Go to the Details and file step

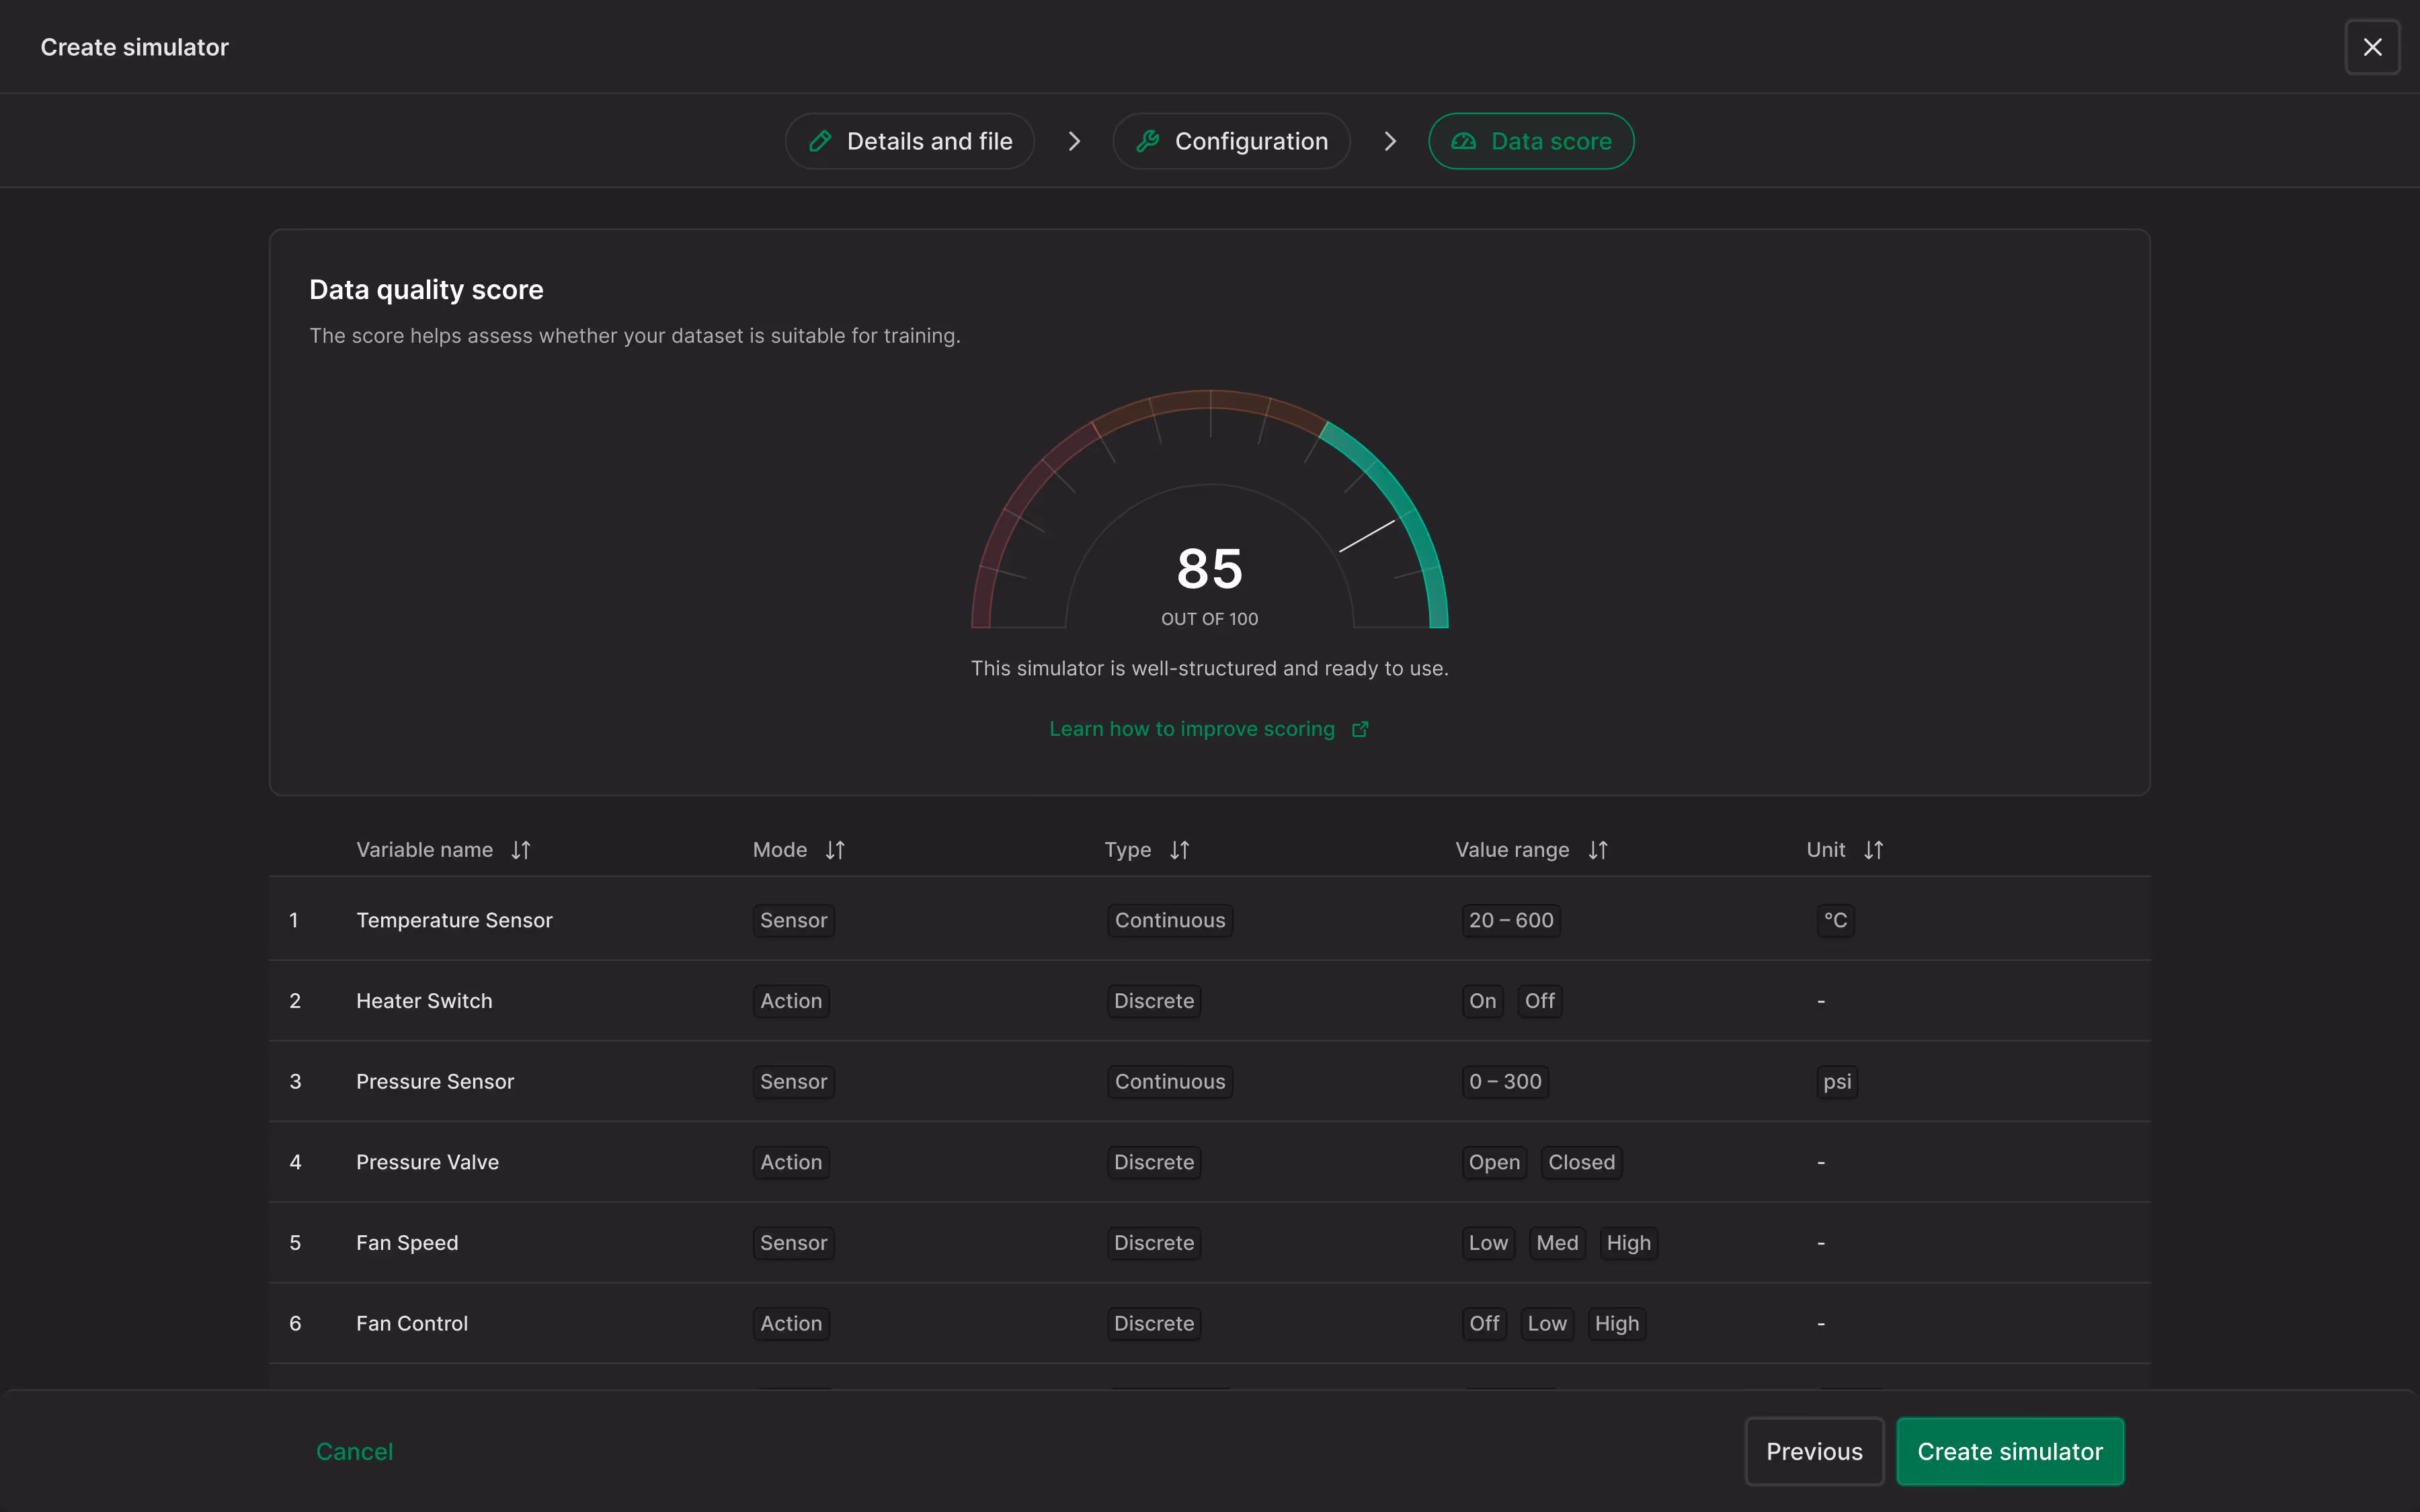tap(909, 141)
